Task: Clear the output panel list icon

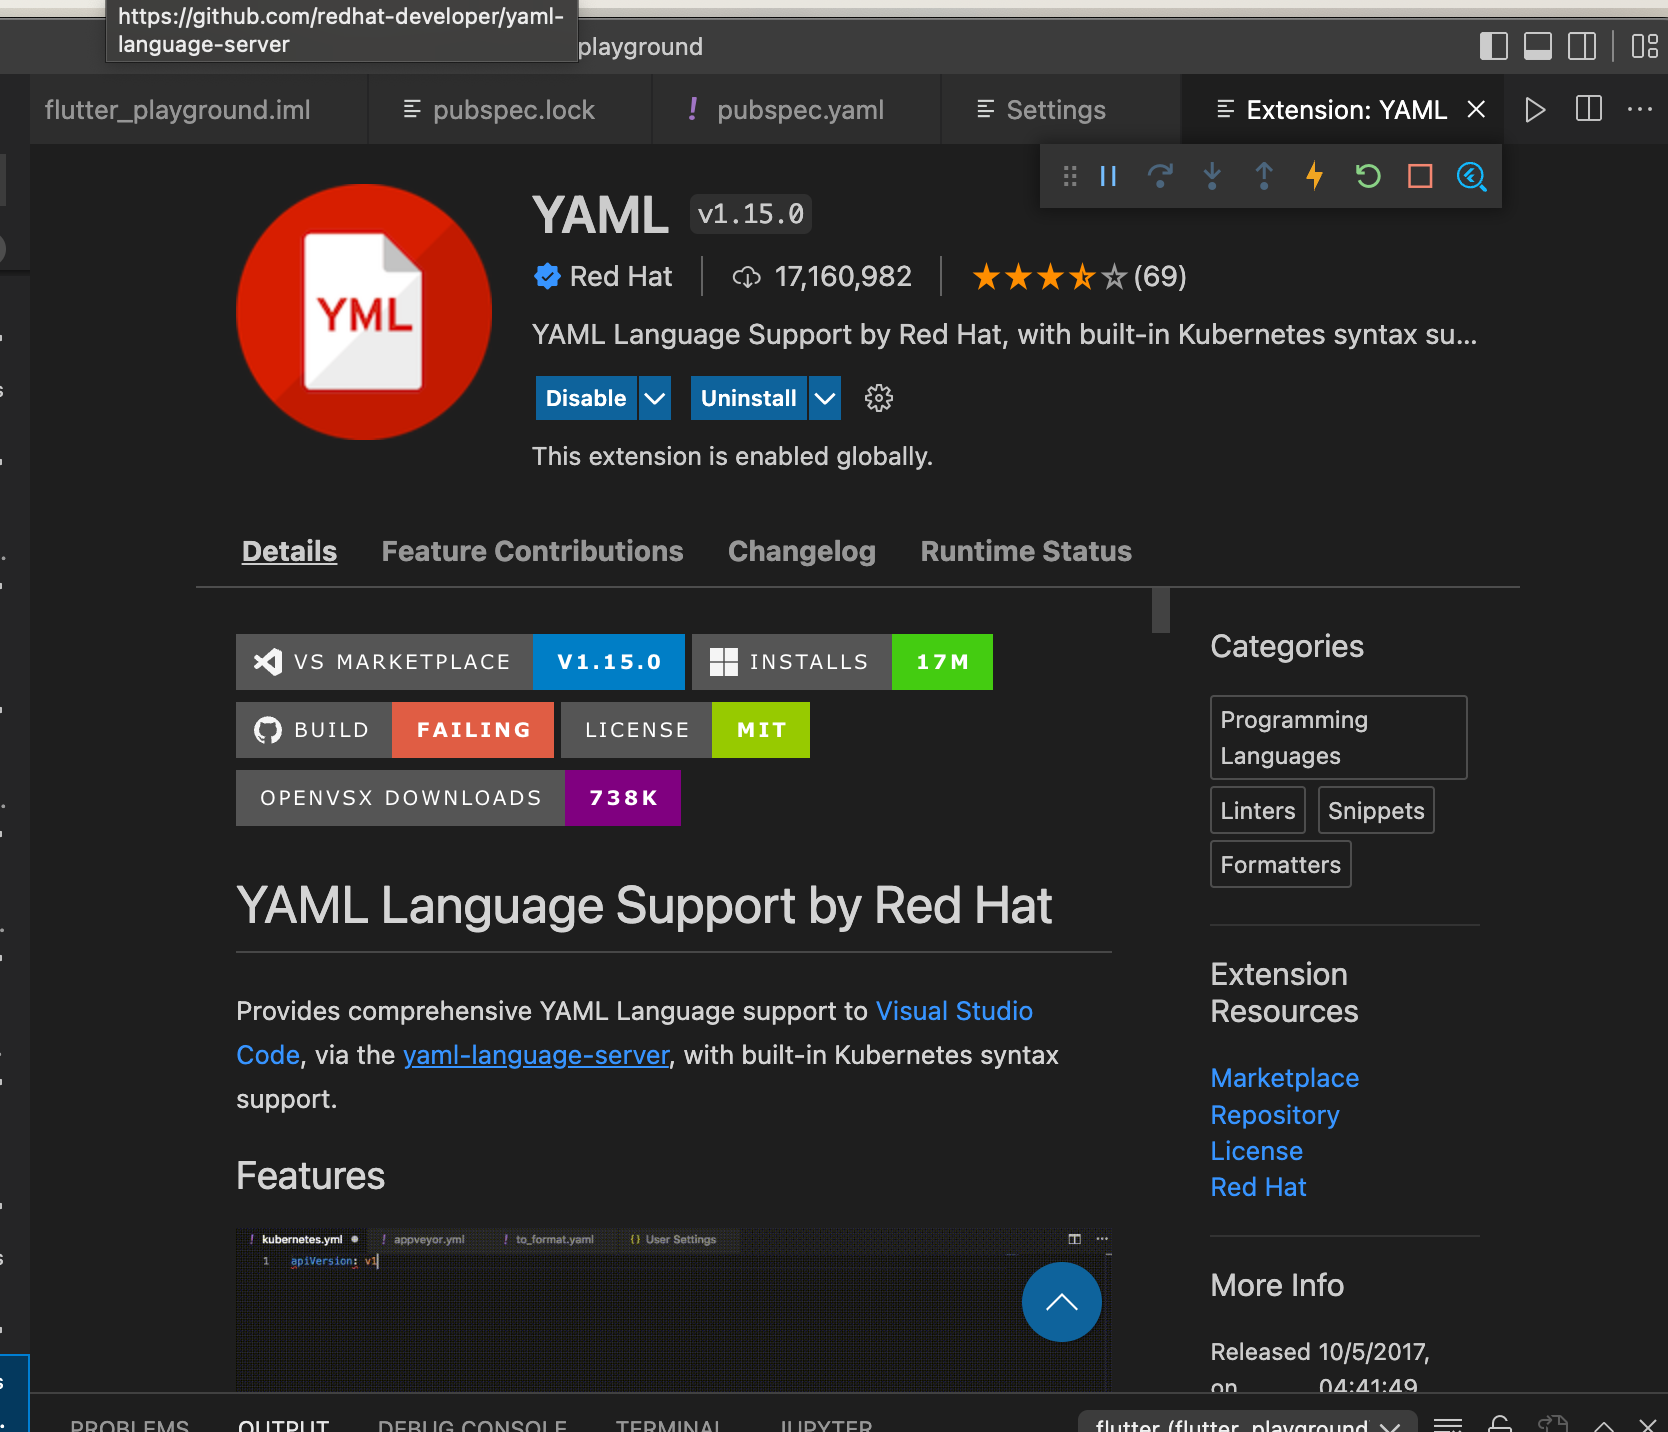Action: coord(1448,1424)
